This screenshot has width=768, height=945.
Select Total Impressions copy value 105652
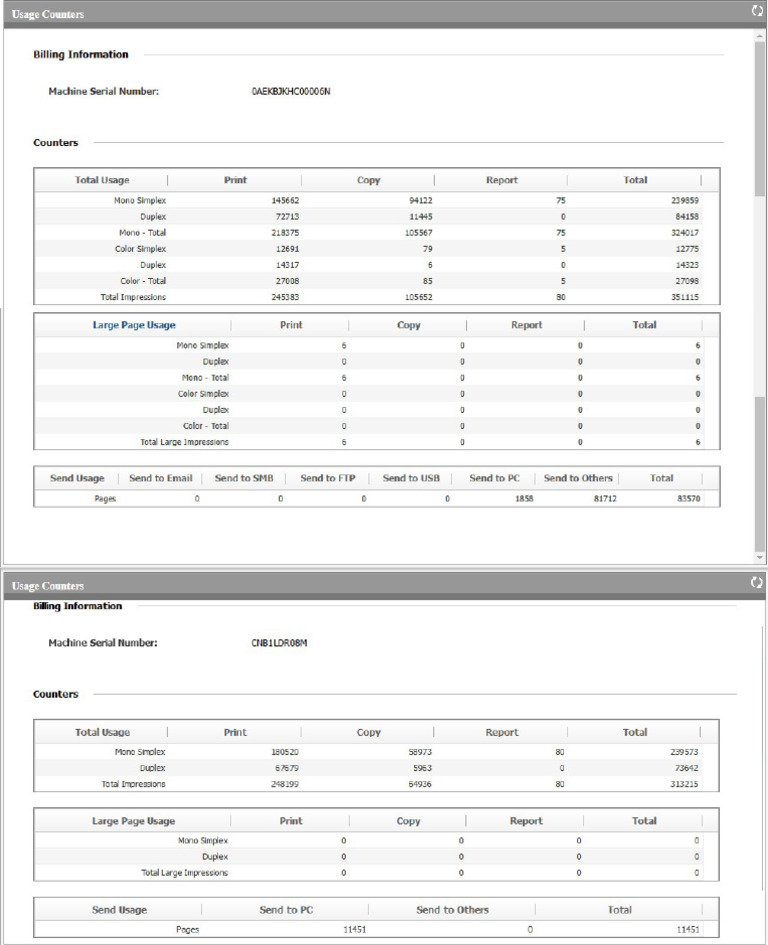[418, 297]
